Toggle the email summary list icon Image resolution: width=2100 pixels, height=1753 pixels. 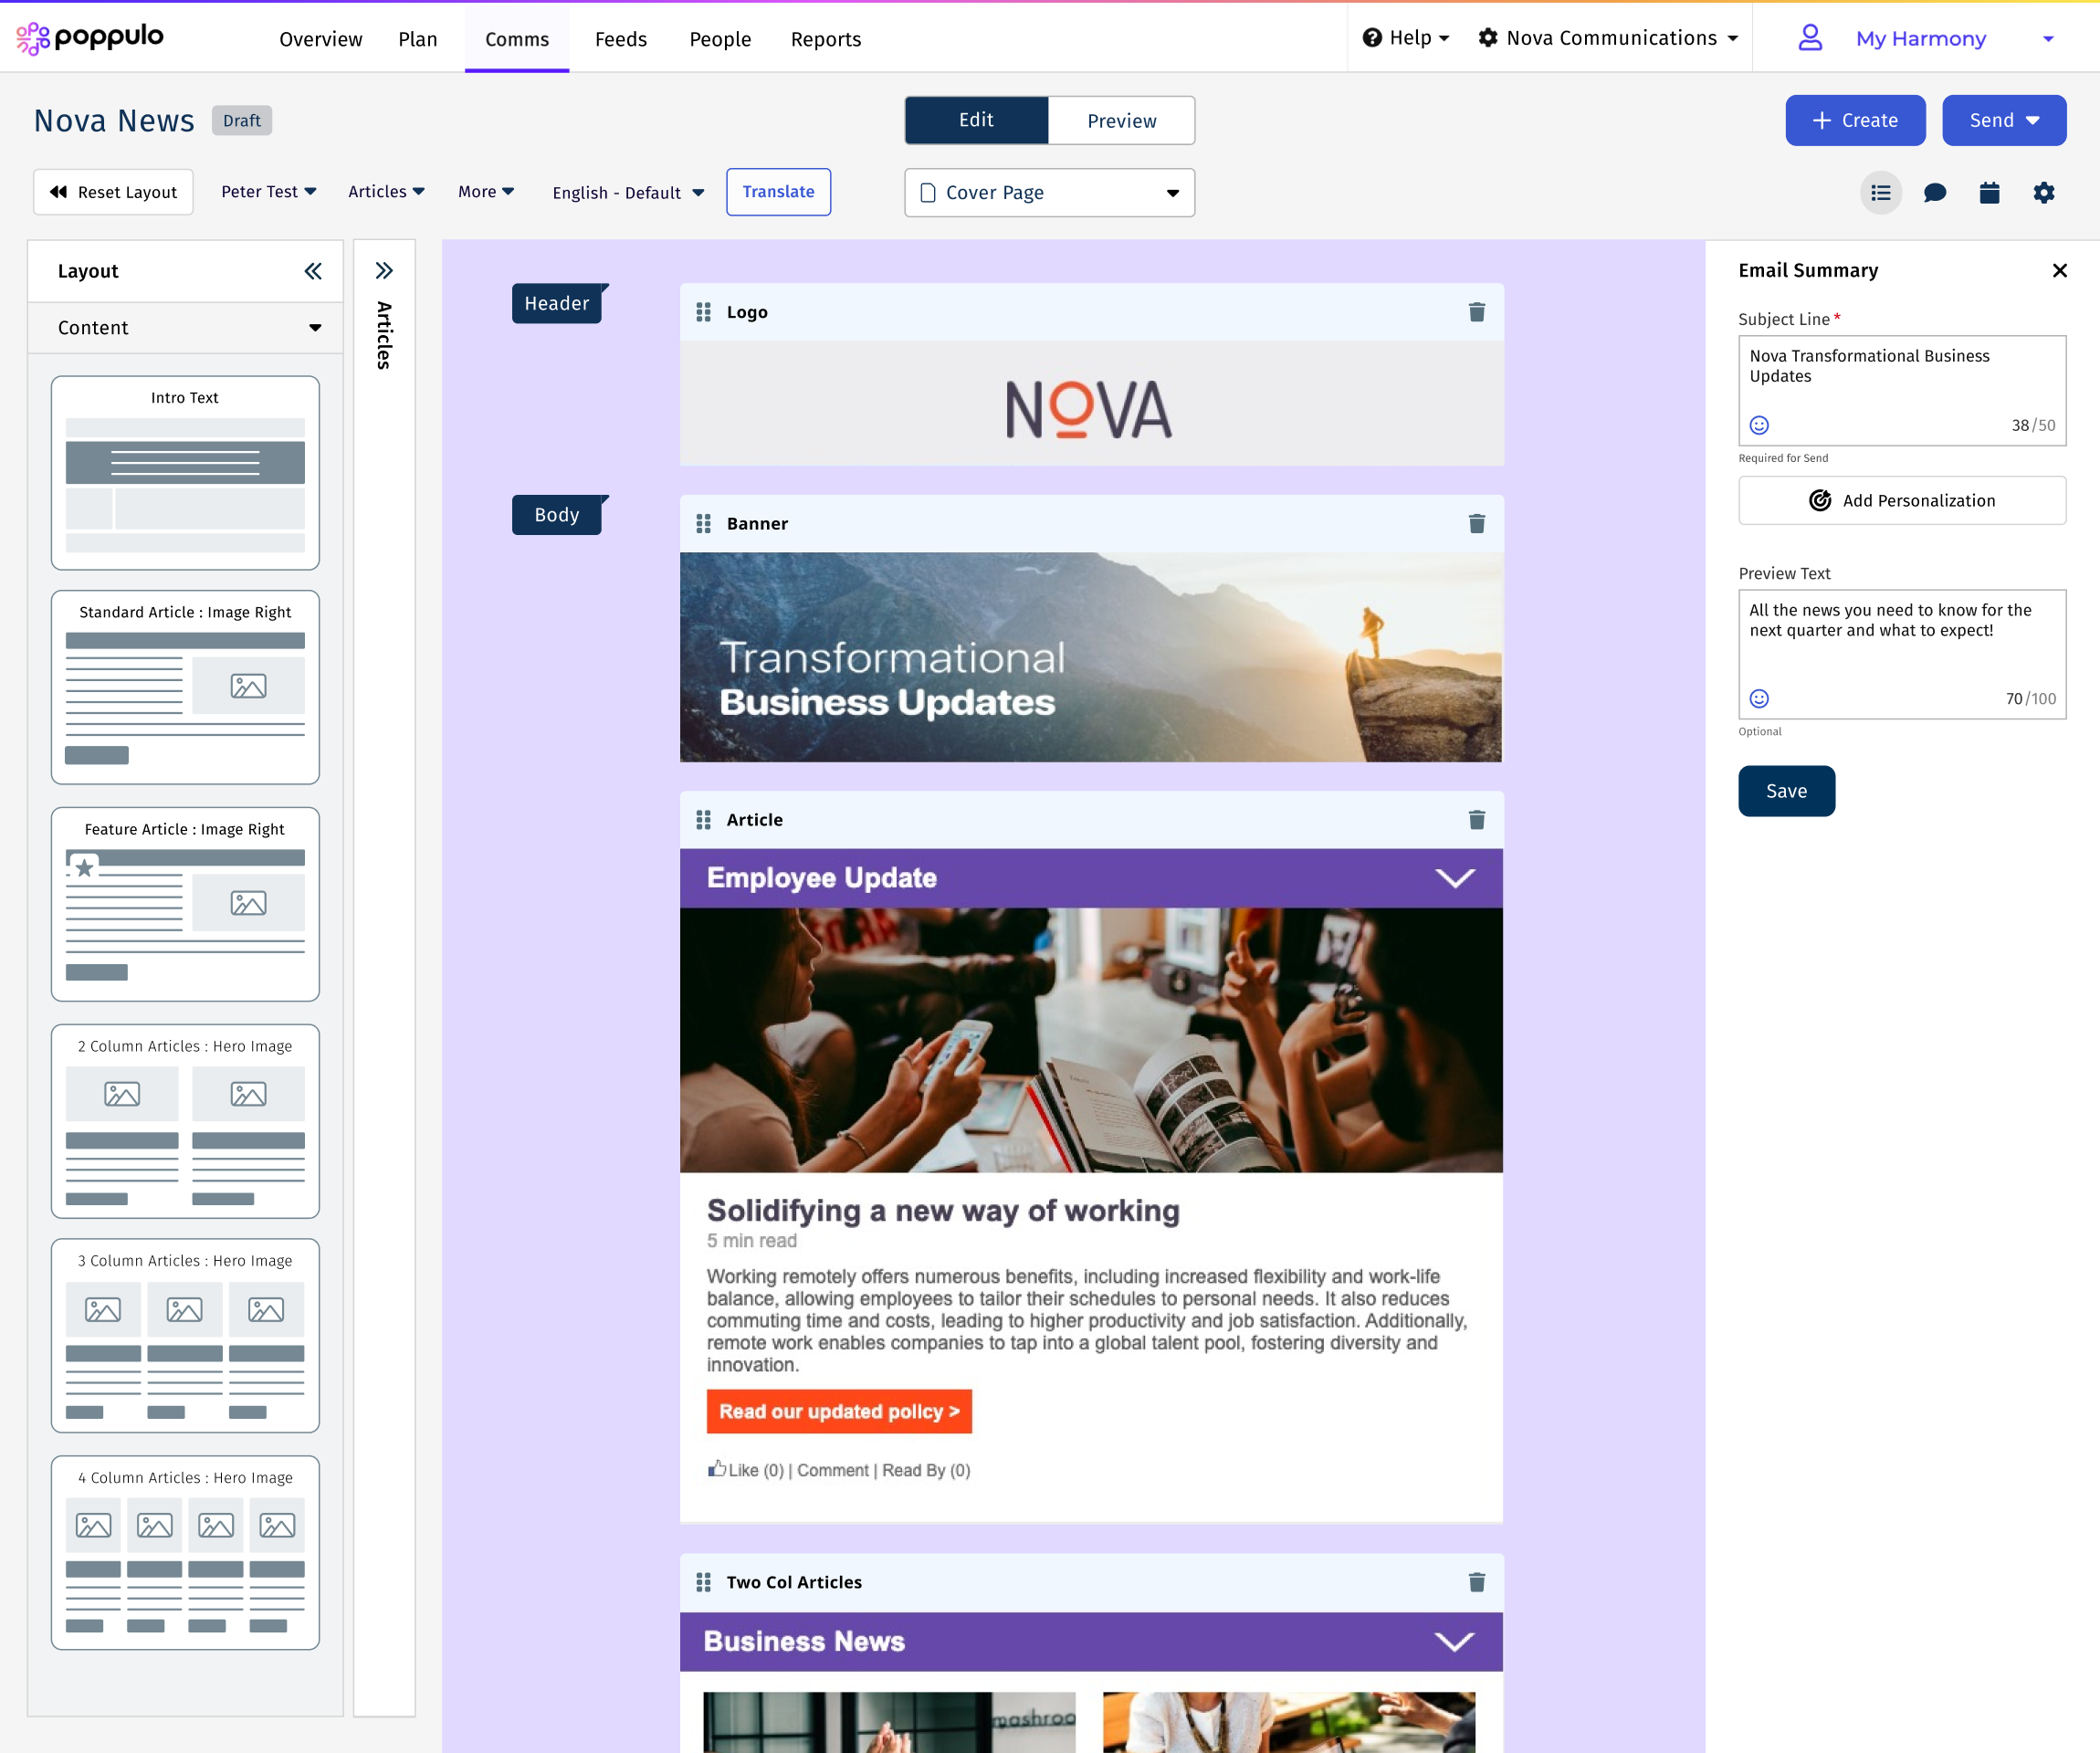tap(1880, 192)
